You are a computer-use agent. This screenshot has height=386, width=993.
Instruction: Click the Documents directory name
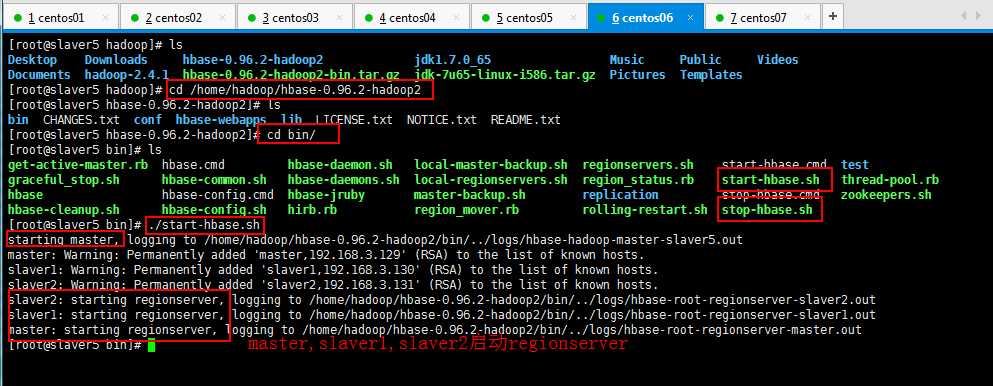[x=39, y=75]
